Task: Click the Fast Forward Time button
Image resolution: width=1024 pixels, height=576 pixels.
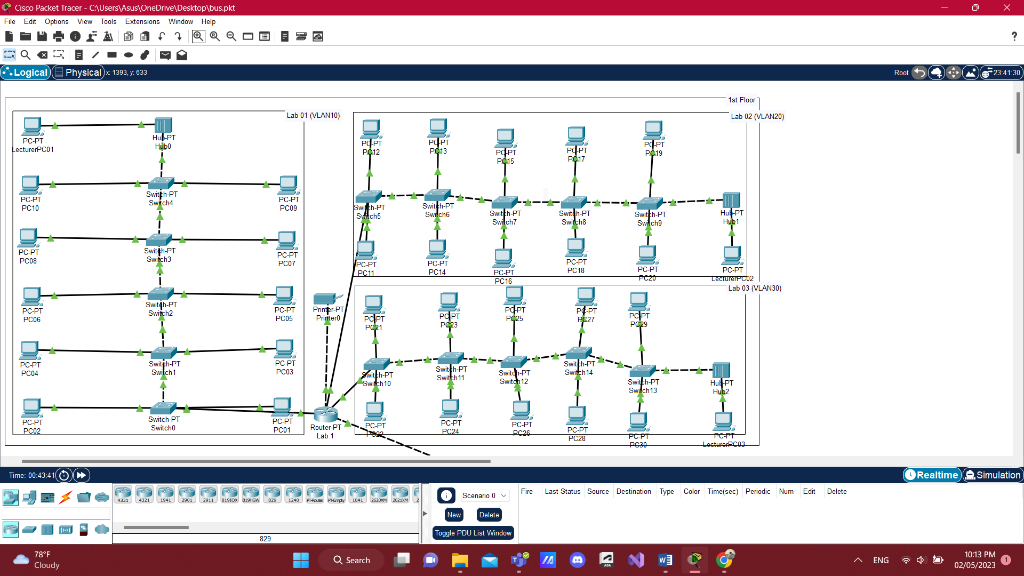Action: point(81,475)
